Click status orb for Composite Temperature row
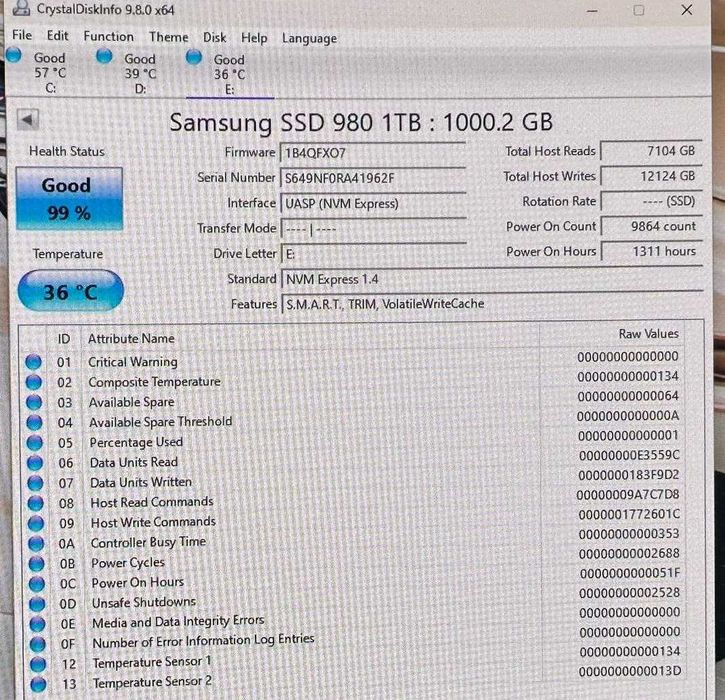This screenshot has height=700, width=725. 34,382
